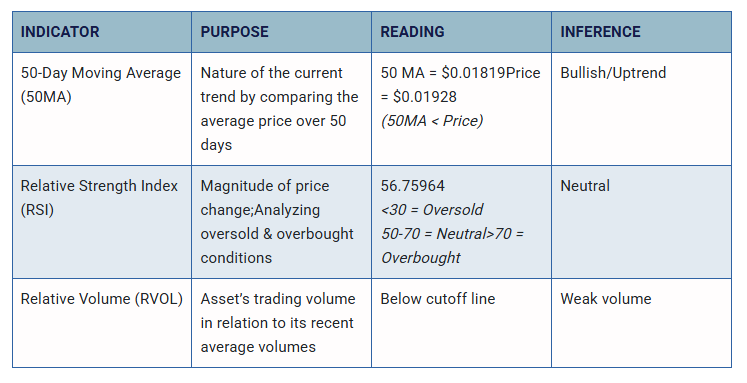
Task: Select the Relative Volume (RVOL) cell
Action: click(x=102, y=323)
